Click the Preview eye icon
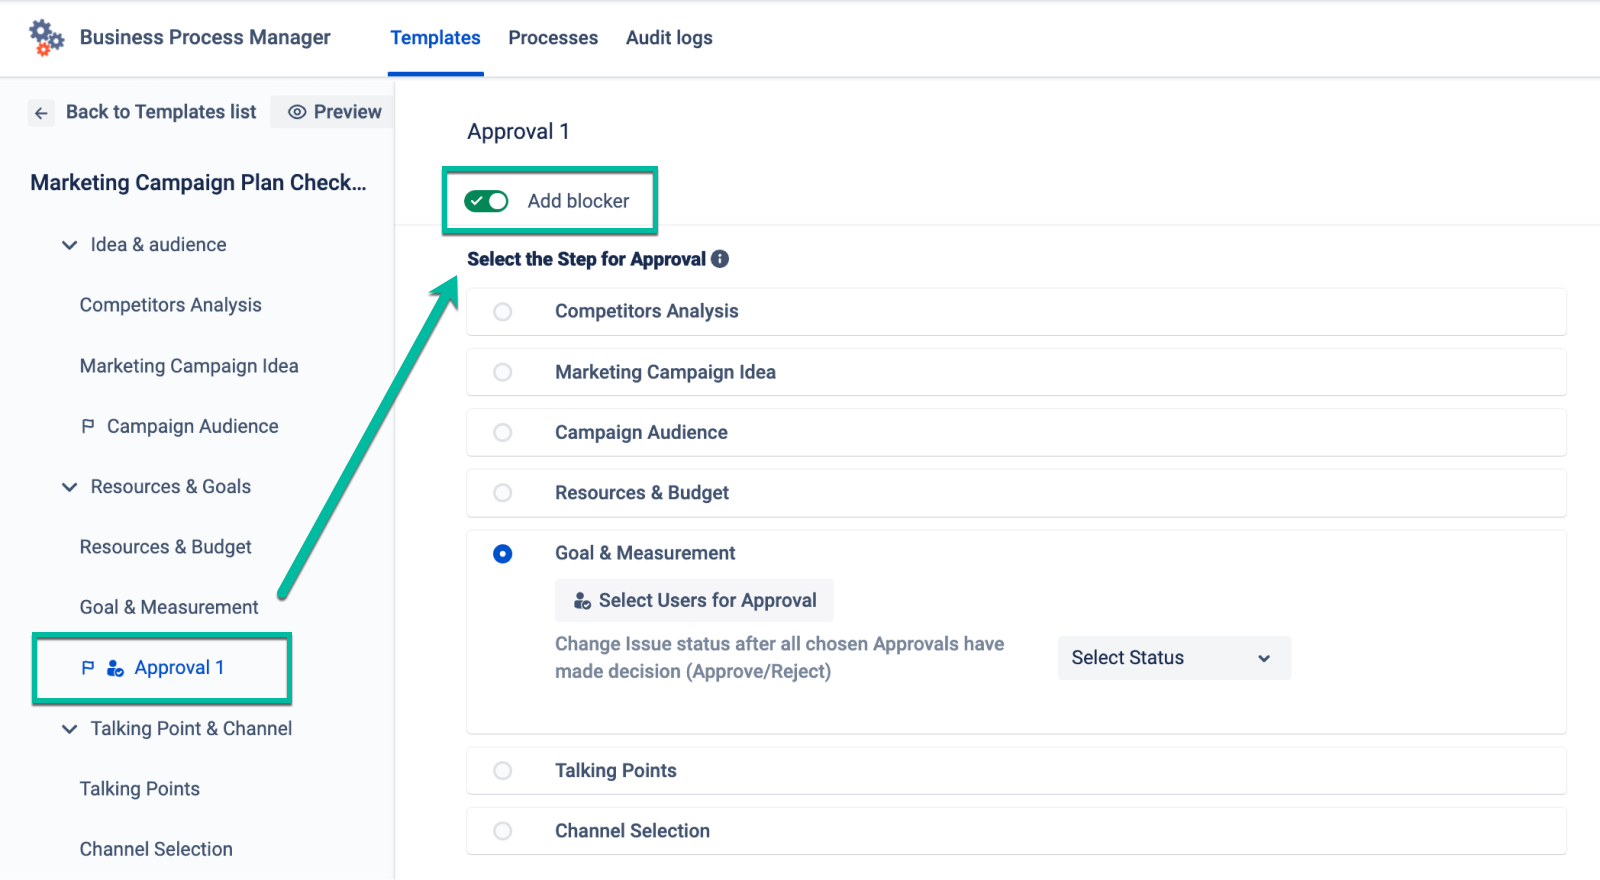 [297, 112]
